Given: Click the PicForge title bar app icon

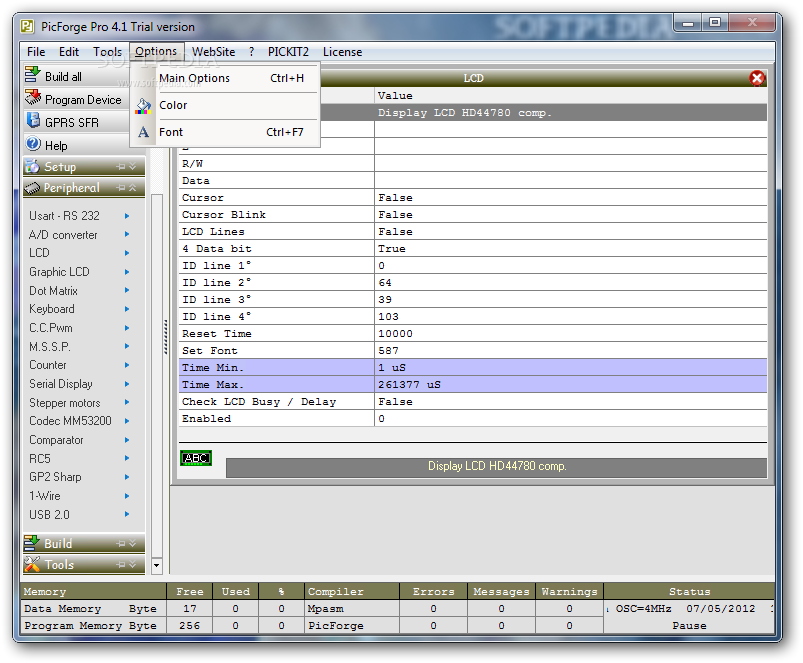Looking at the screenshot, I should tap(27, 26).
